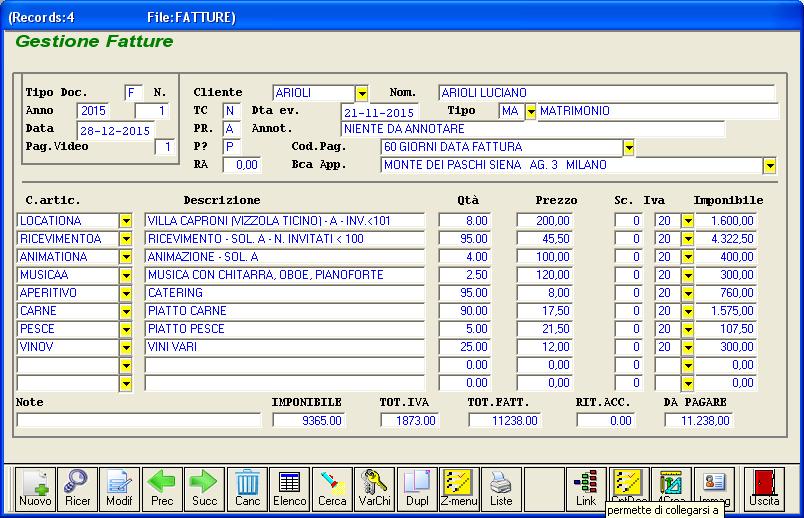Image resolution: width=804 pixels, height=518 pixels.
Task: Open Iva dropdown on 107,50 row
Action: coord(688,329)
